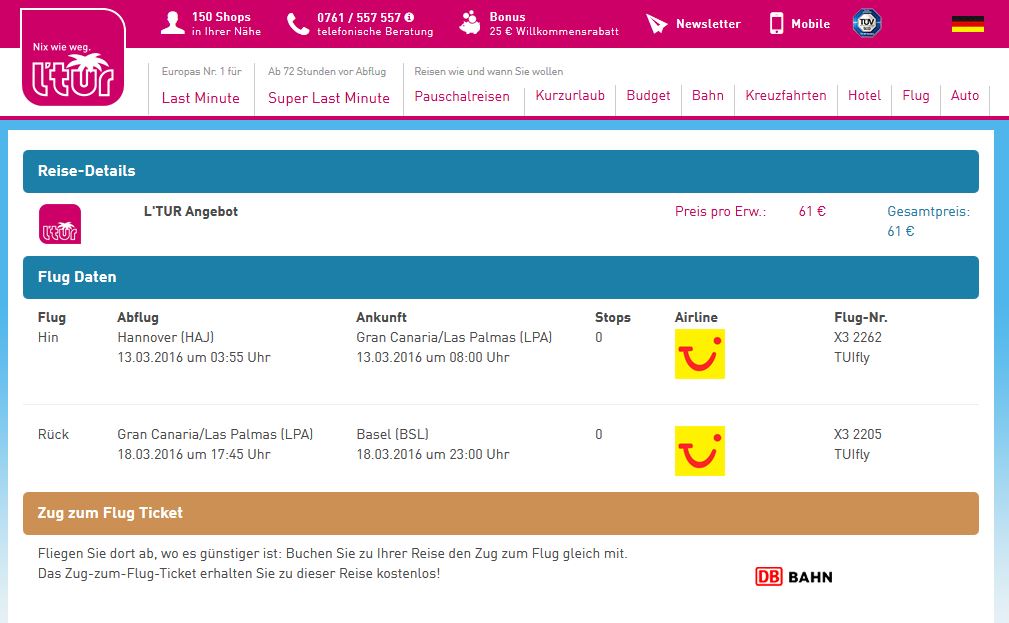This screenshot has width=1009, height=623.
Task: Click arrival time 13.03.2016 um 08:00 Uhr
Action: (x=432, y=357)
